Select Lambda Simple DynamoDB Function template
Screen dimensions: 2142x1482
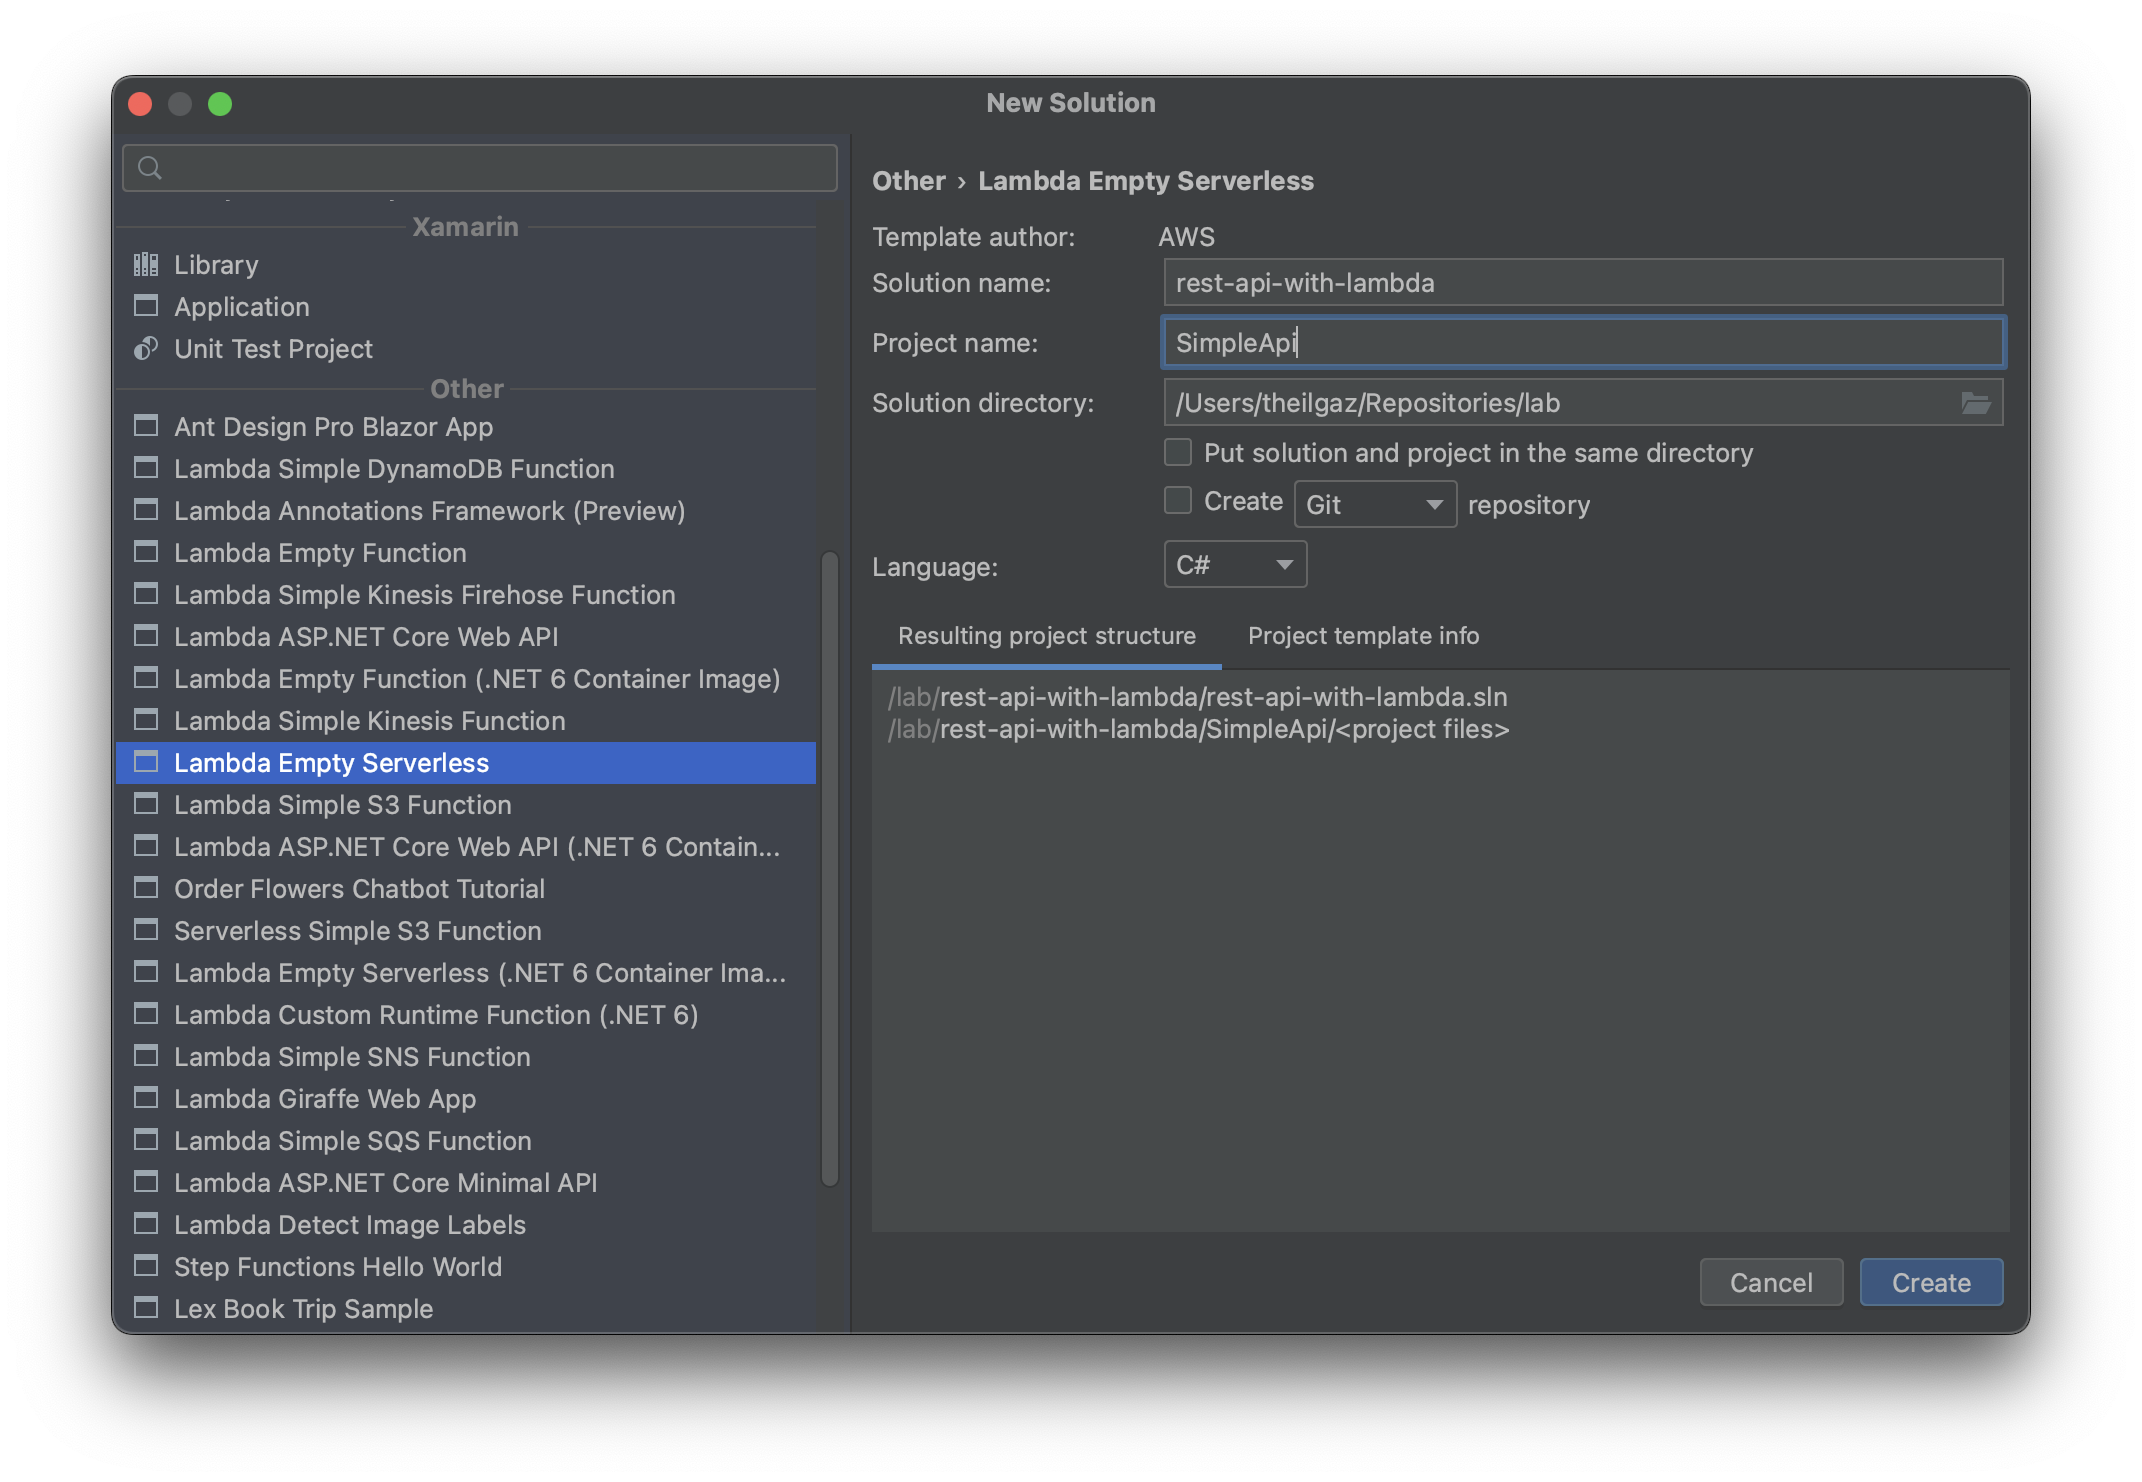397,469
